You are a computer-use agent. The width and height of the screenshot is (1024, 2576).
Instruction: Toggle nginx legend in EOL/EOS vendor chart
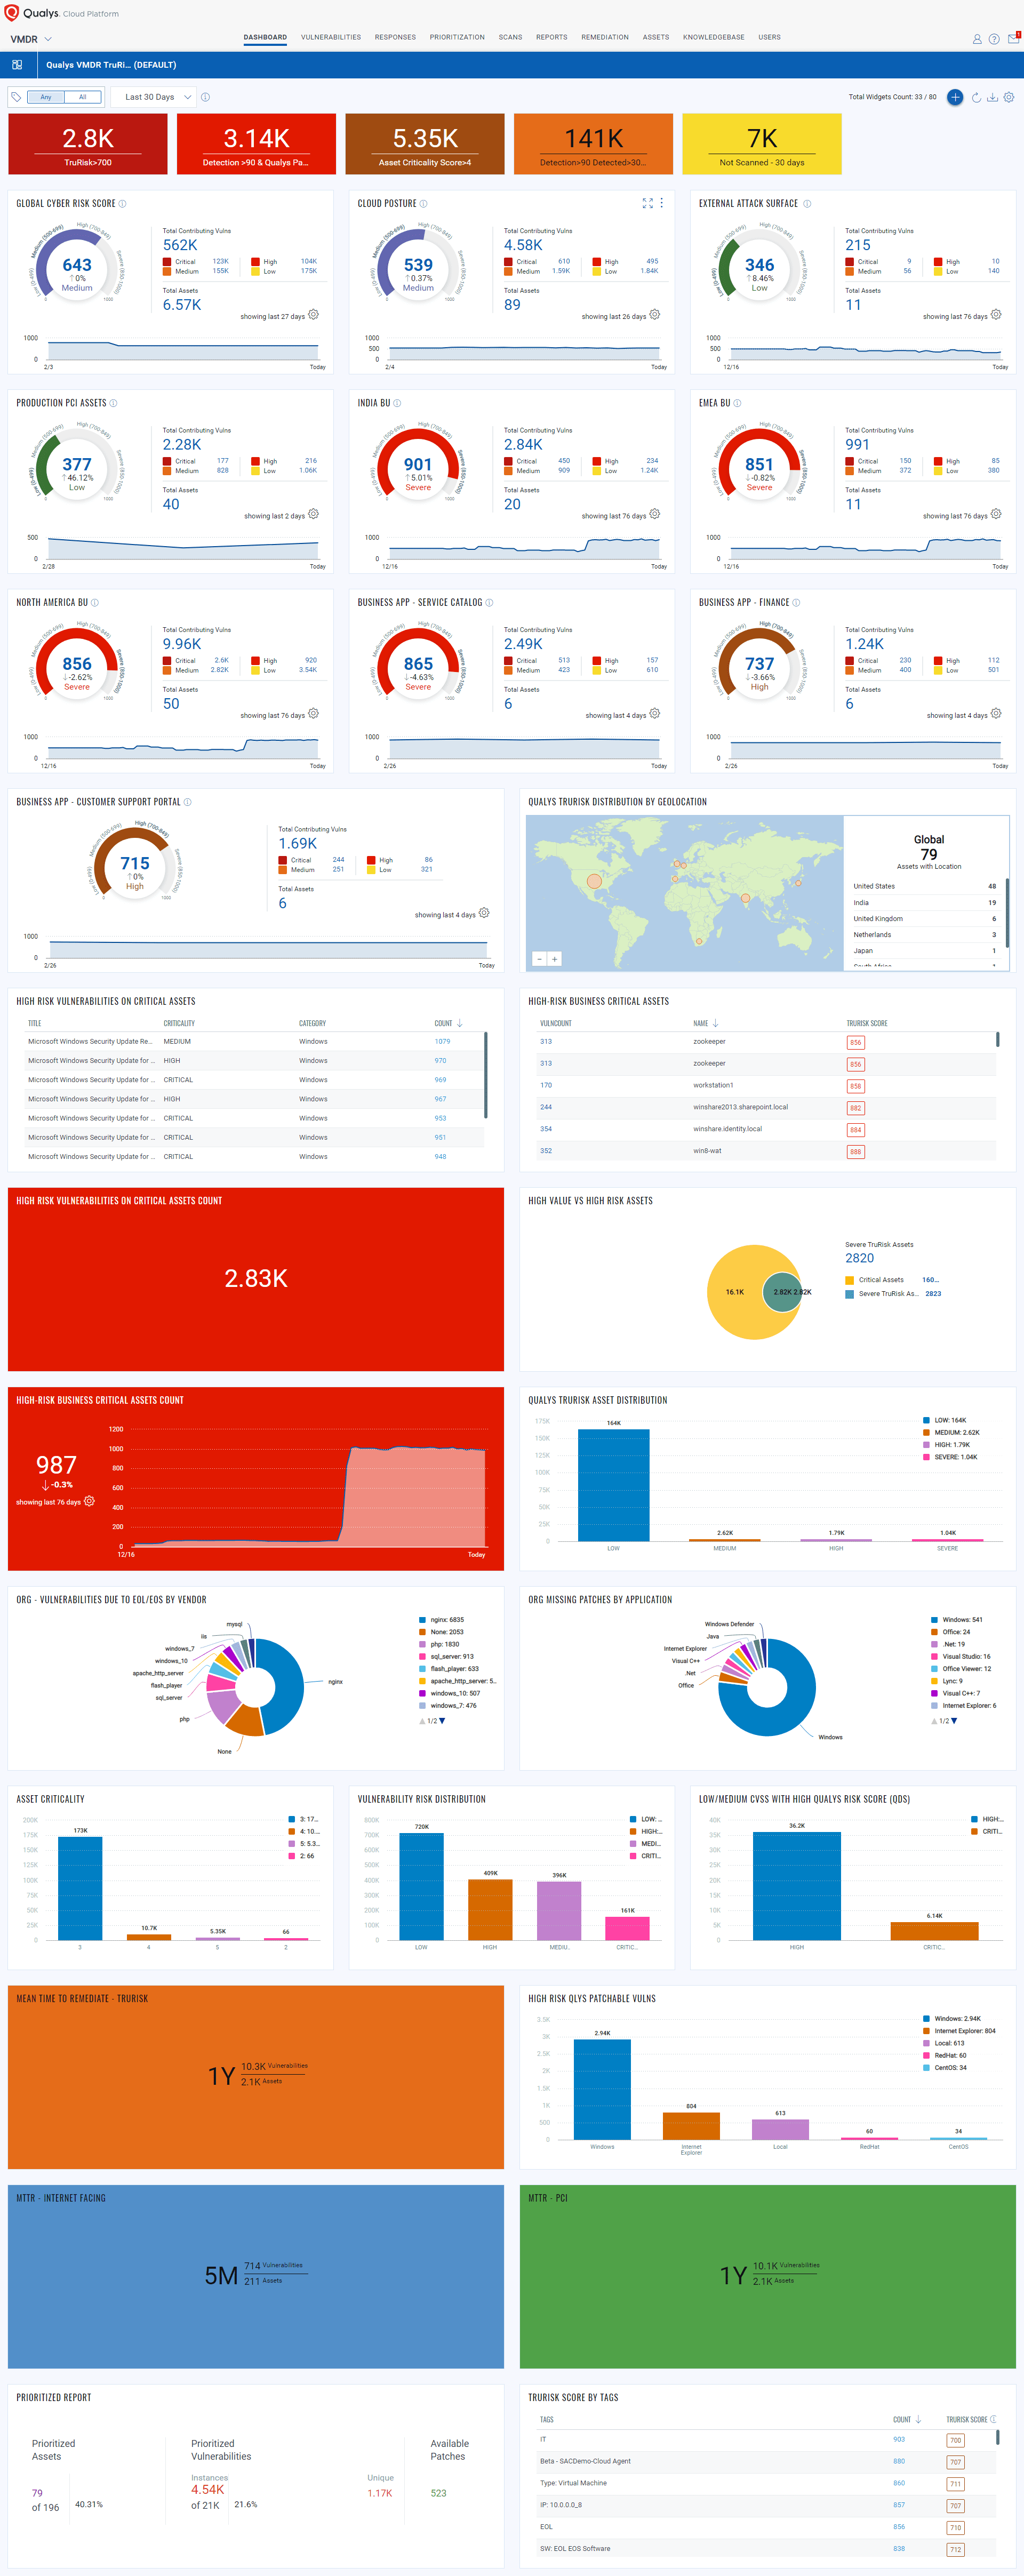(x=441, y=1620)
